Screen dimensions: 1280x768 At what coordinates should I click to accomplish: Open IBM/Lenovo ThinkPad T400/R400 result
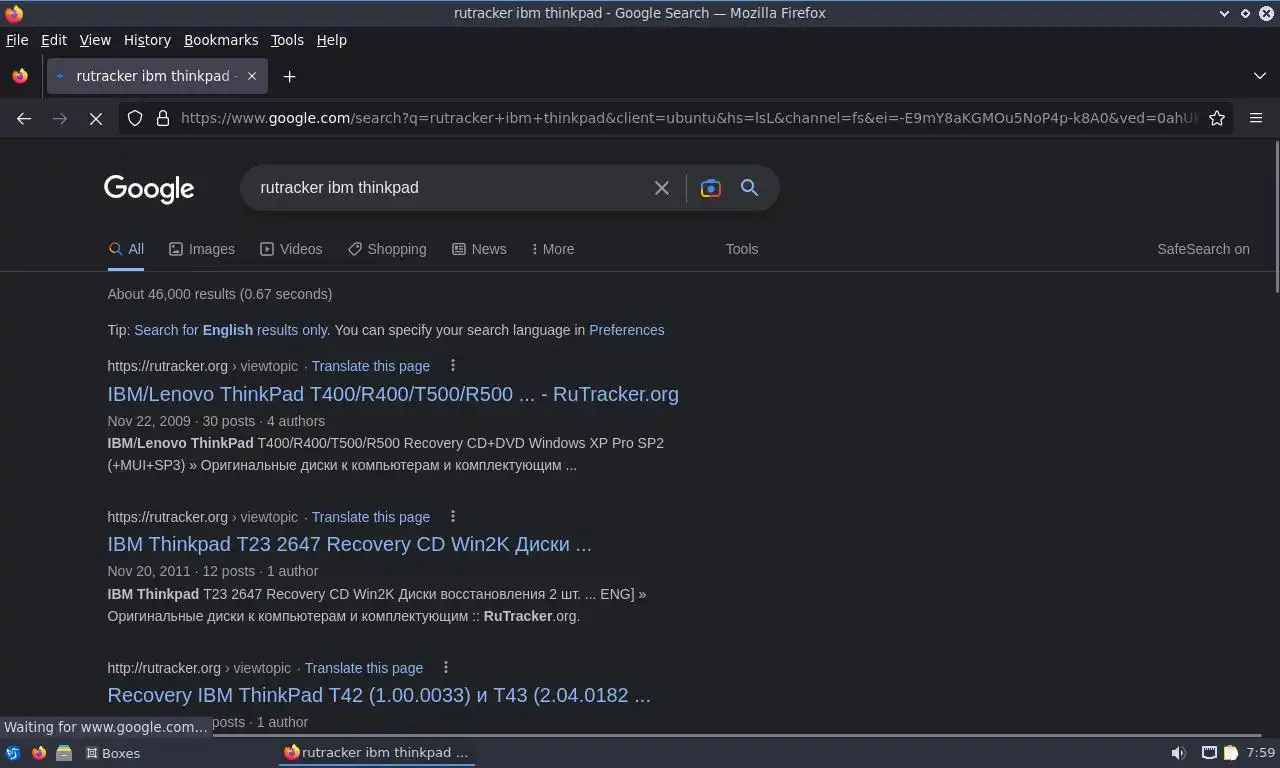tap(393, 394)
